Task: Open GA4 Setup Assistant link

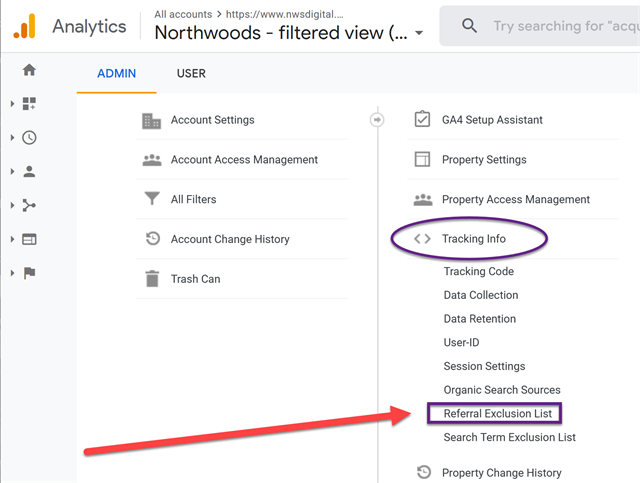Action: point(492,120)
